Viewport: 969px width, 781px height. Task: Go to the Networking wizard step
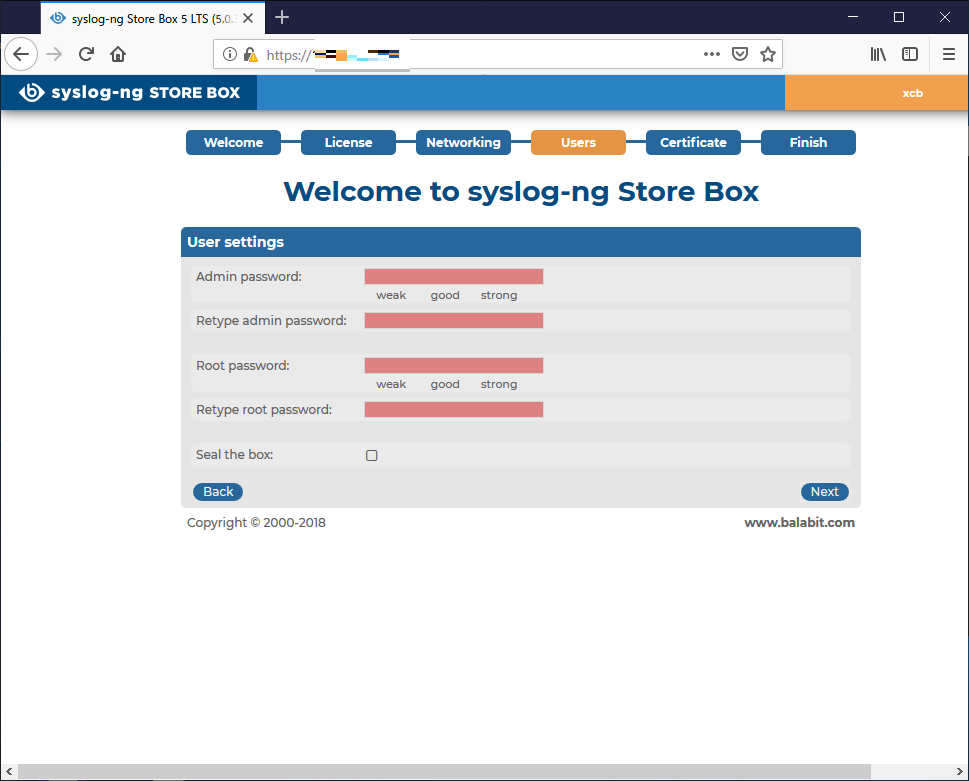click(463, 143)
